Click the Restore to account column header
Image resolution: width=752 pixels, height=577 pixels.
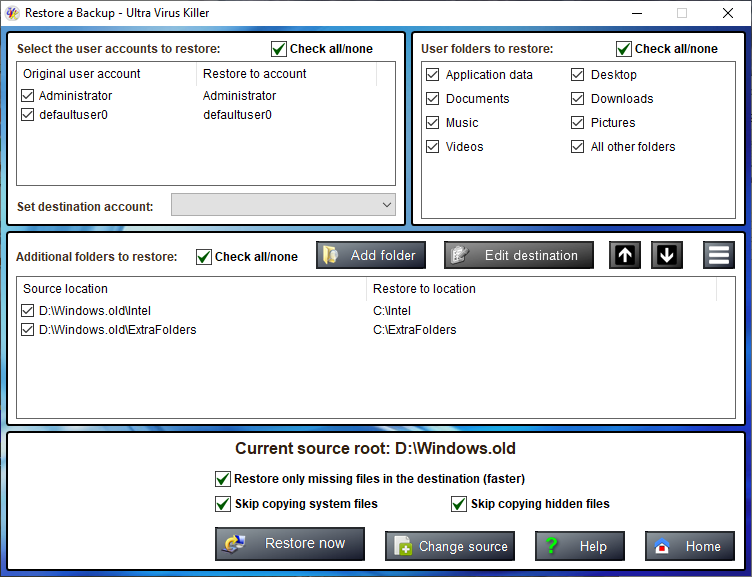(x=286, y=74)
